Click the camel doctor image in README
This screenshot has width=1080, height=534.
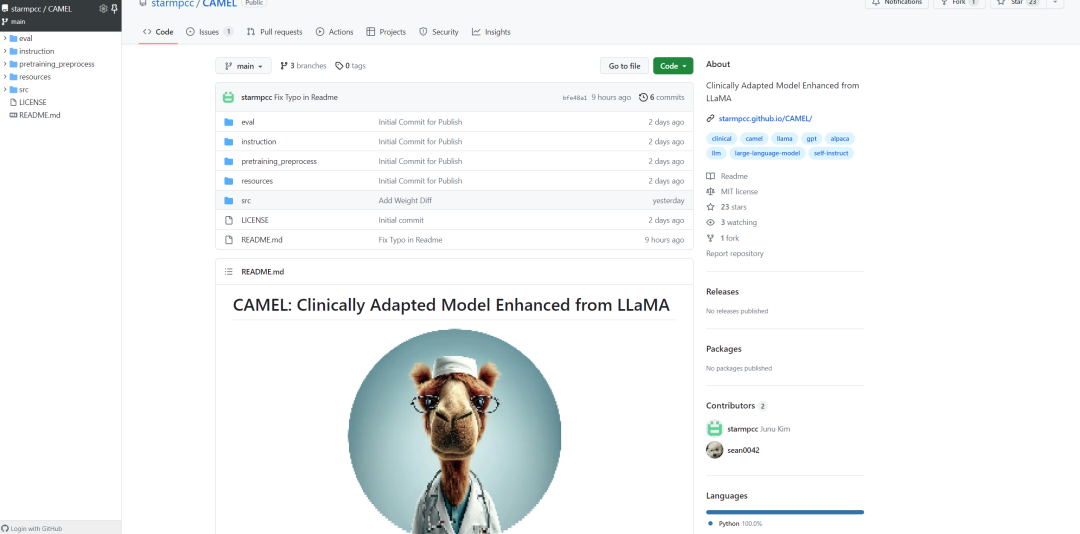coord(454,430)
